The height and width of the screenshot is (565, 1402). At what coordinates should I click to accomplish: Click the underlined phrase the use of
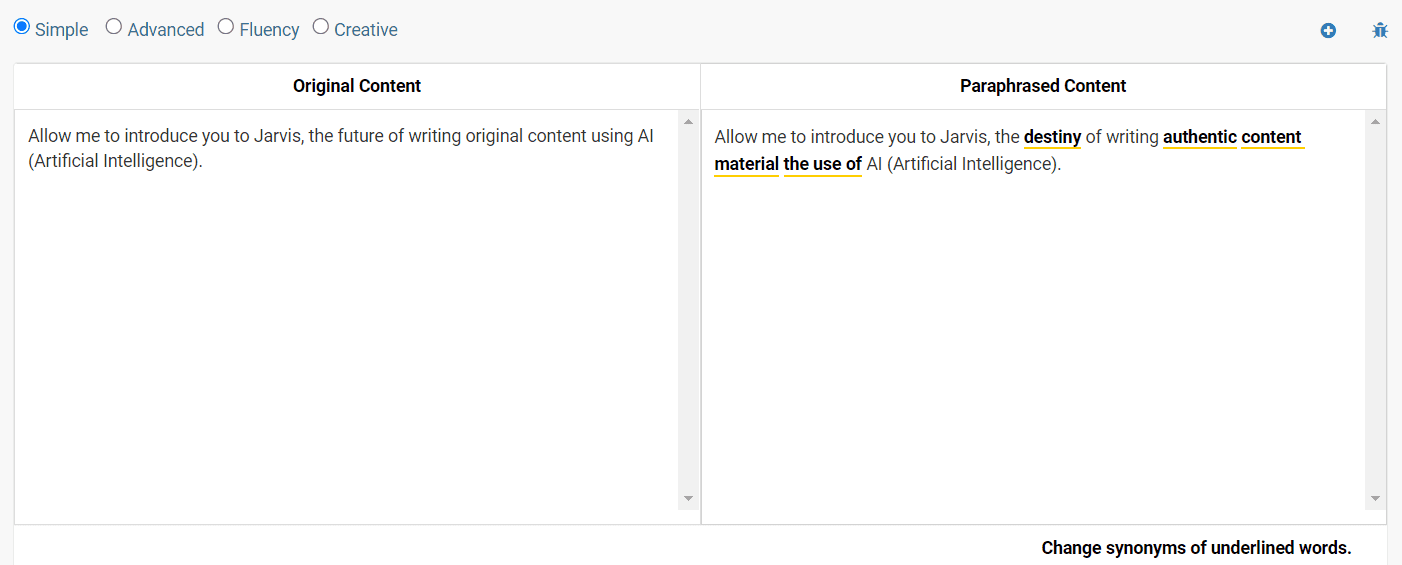tap(822, 164)
